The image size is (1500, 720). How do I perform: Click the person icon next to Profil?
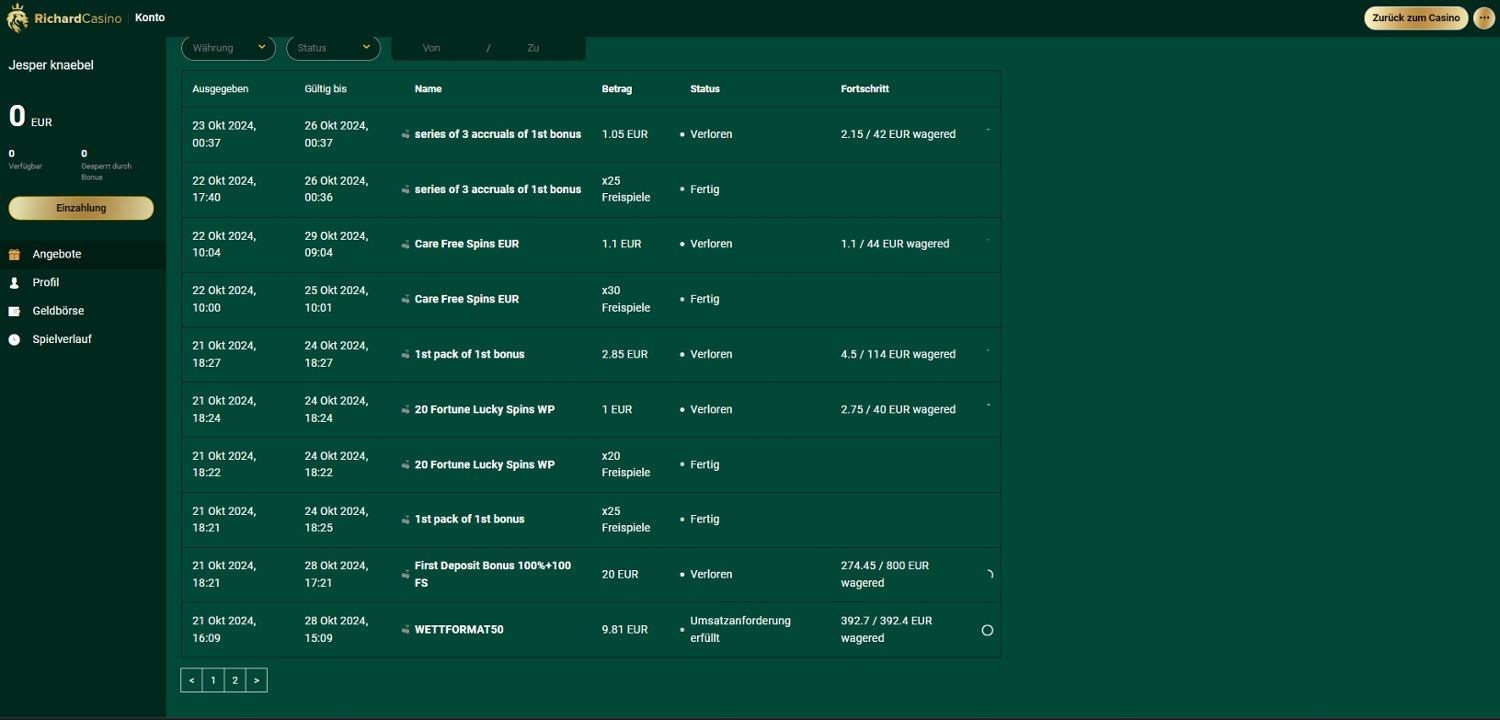(14, 283)
